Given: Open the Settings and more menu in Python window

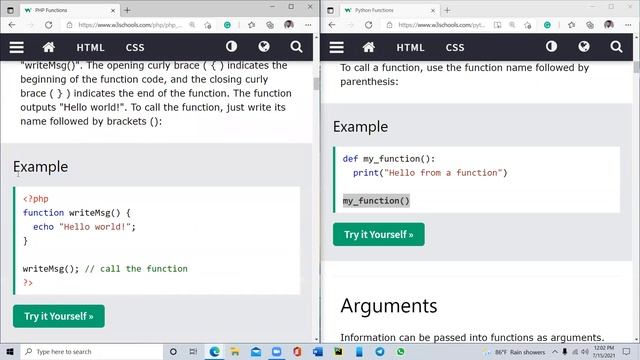Looking at the screenshot, I should 628,25.
